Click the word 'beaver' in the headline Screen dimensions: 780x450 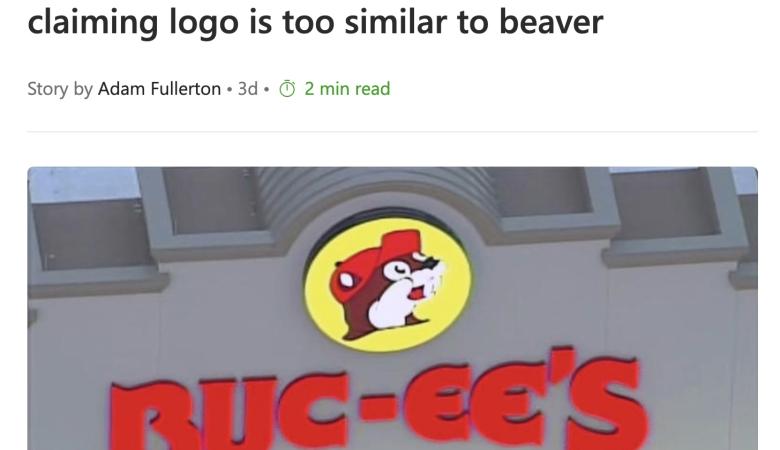[x=551, y=21]
